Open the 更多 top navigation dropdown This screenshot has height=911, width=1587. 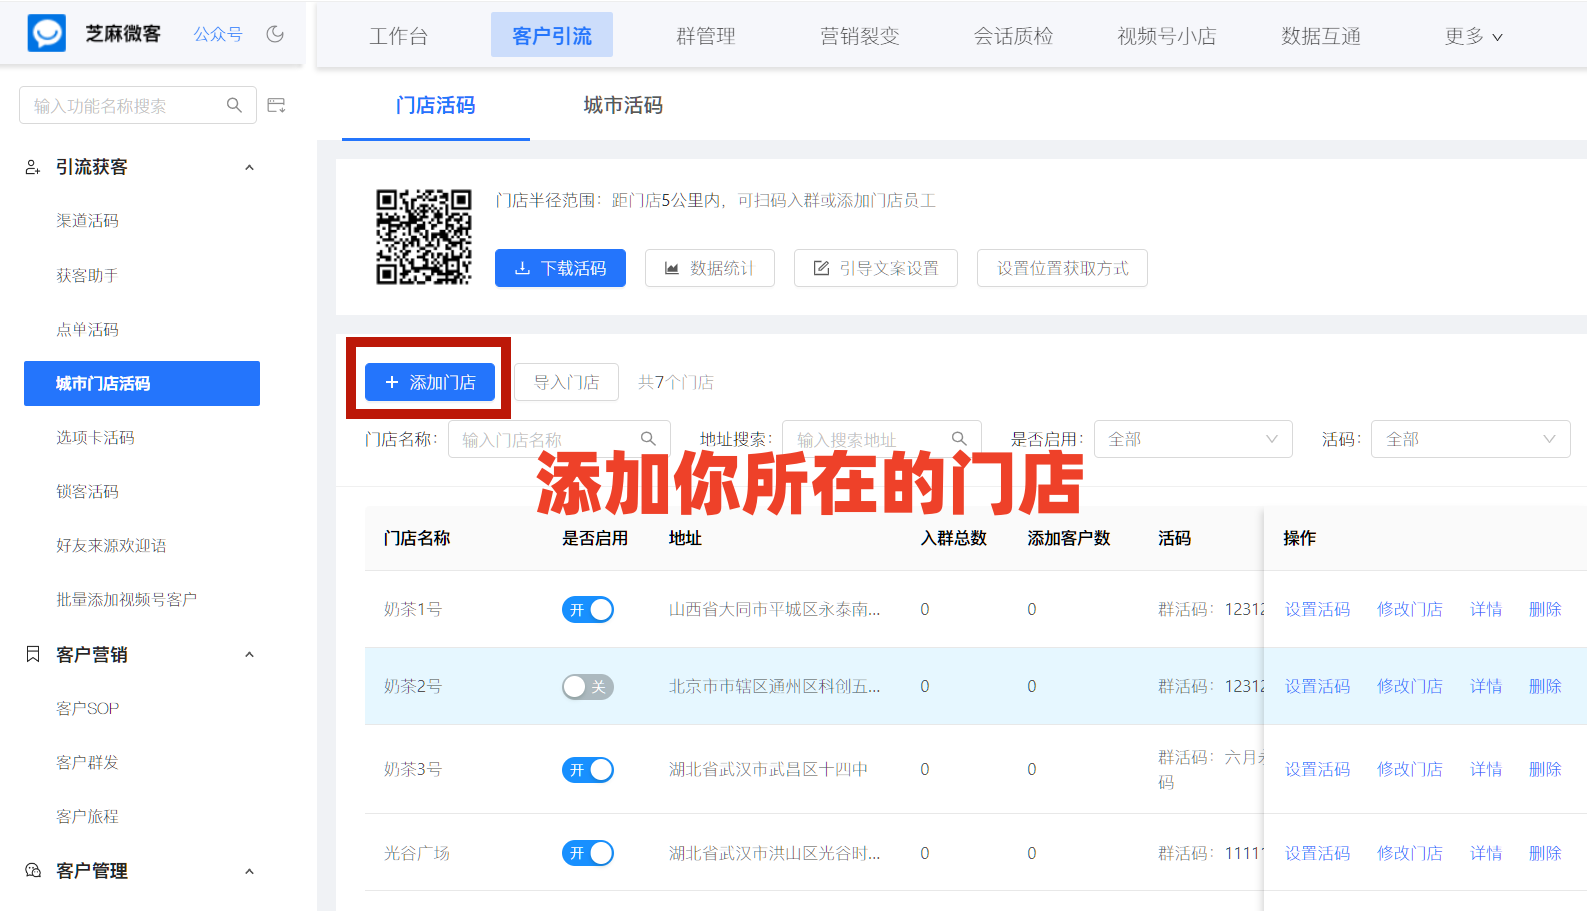coord(1474,36)
